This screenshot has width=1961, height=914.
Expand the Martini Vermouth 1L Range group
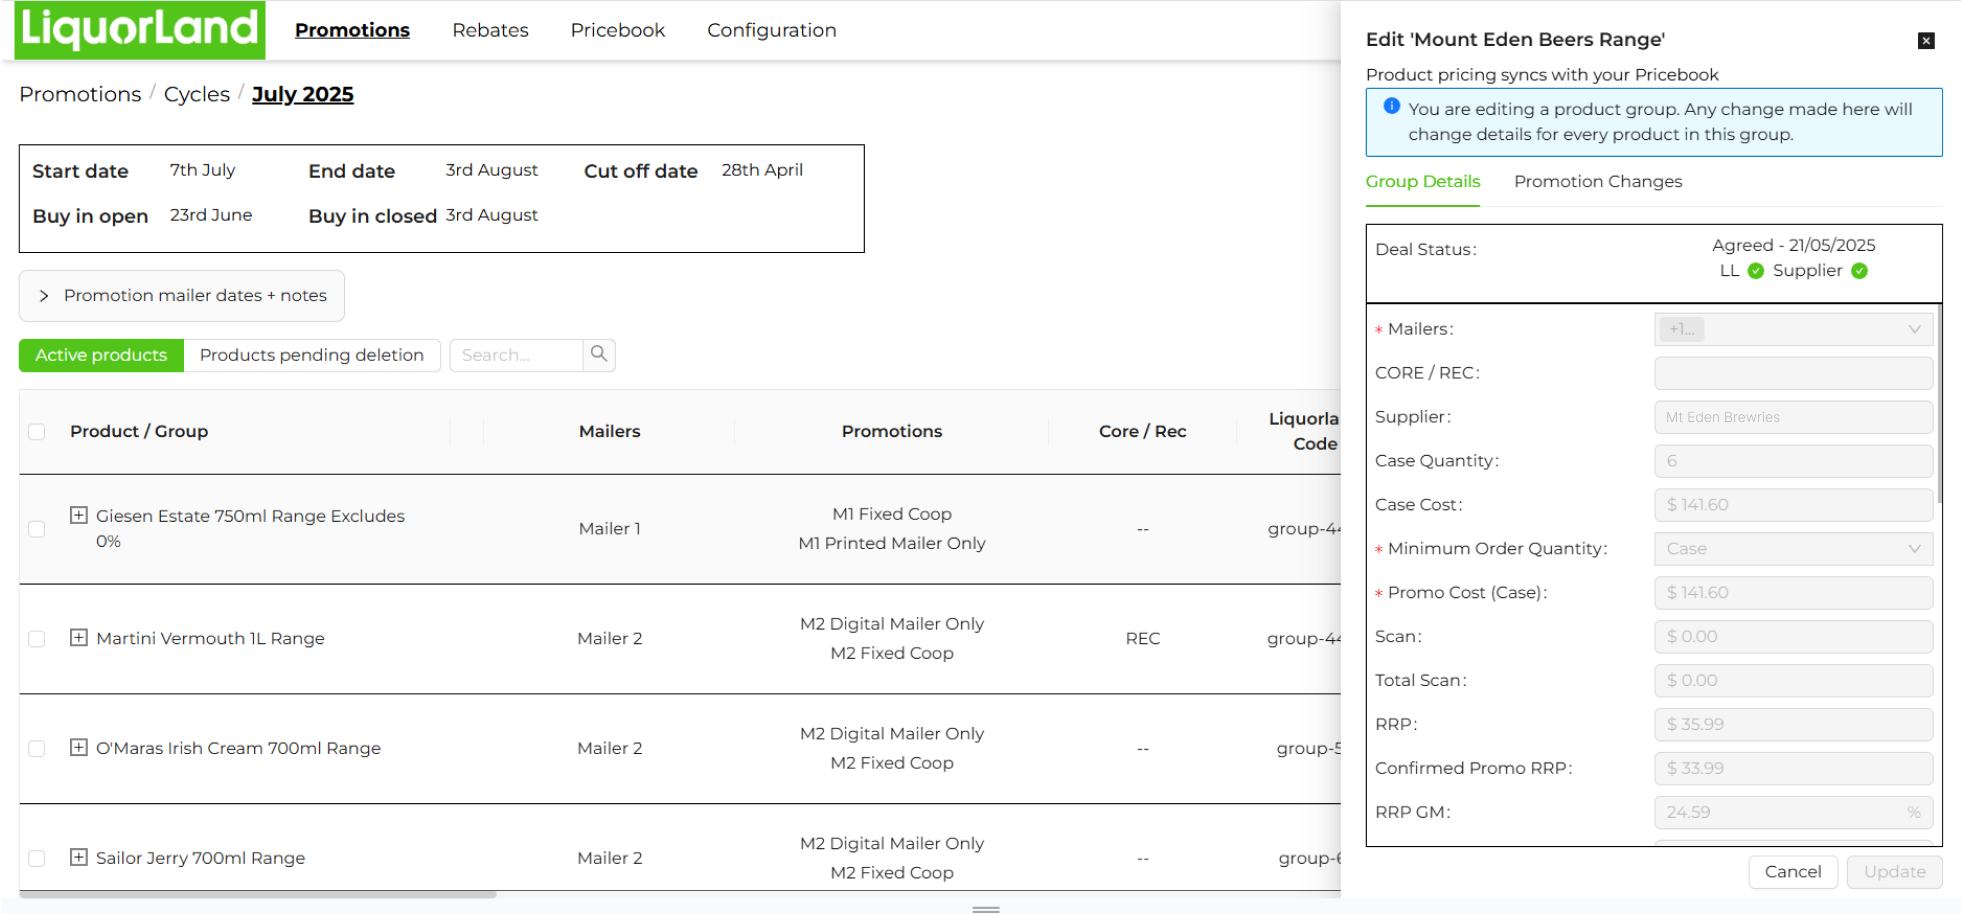click(79, 638)
